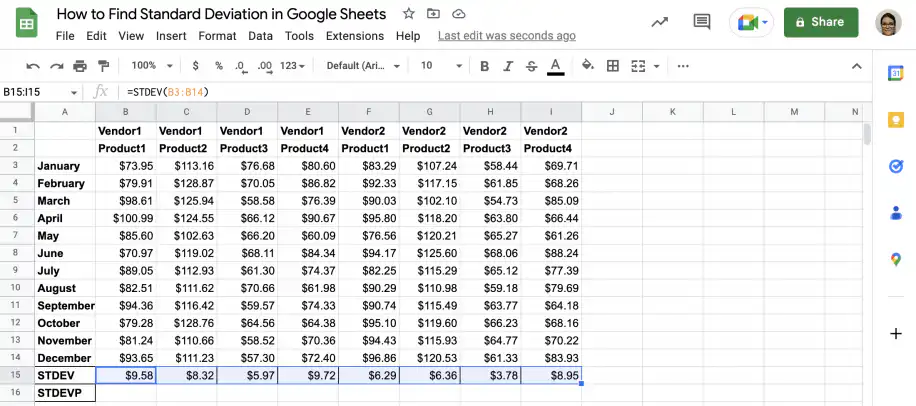Open the cell borders menu

tap(613, 66)
